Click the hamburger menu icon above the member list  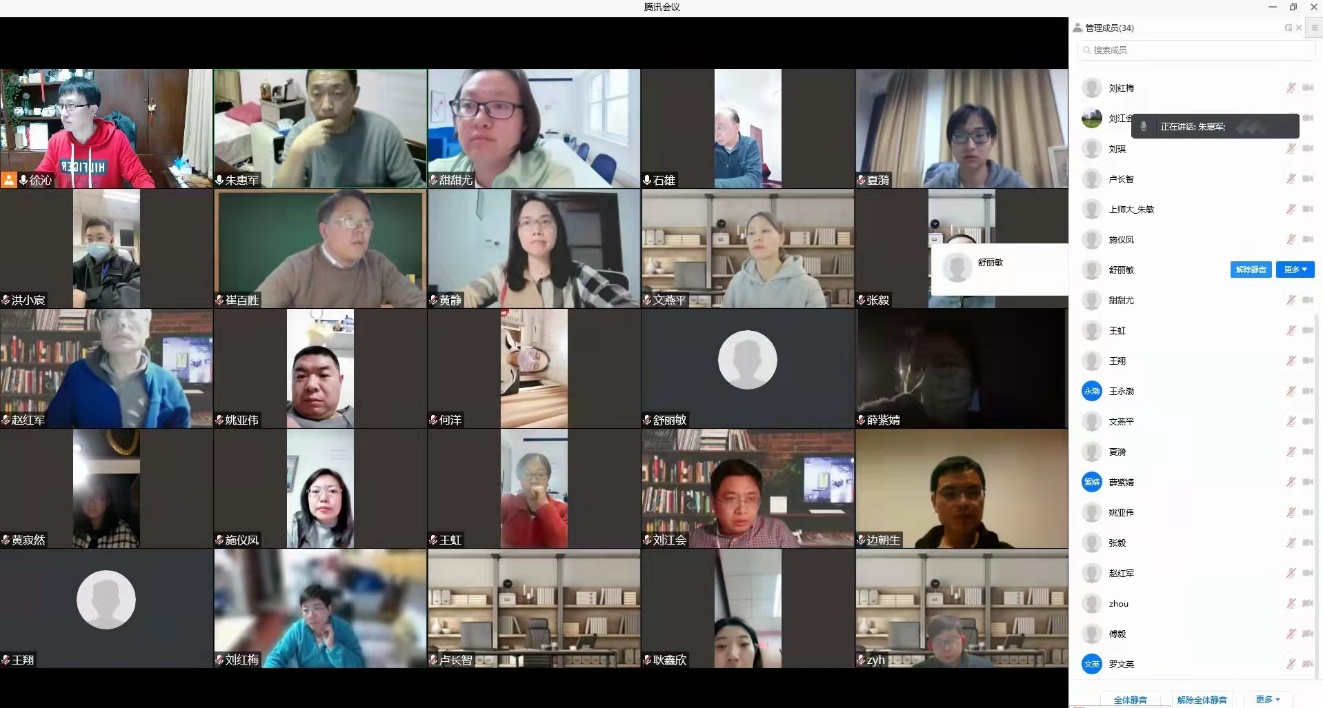[x=1314, y=28]
